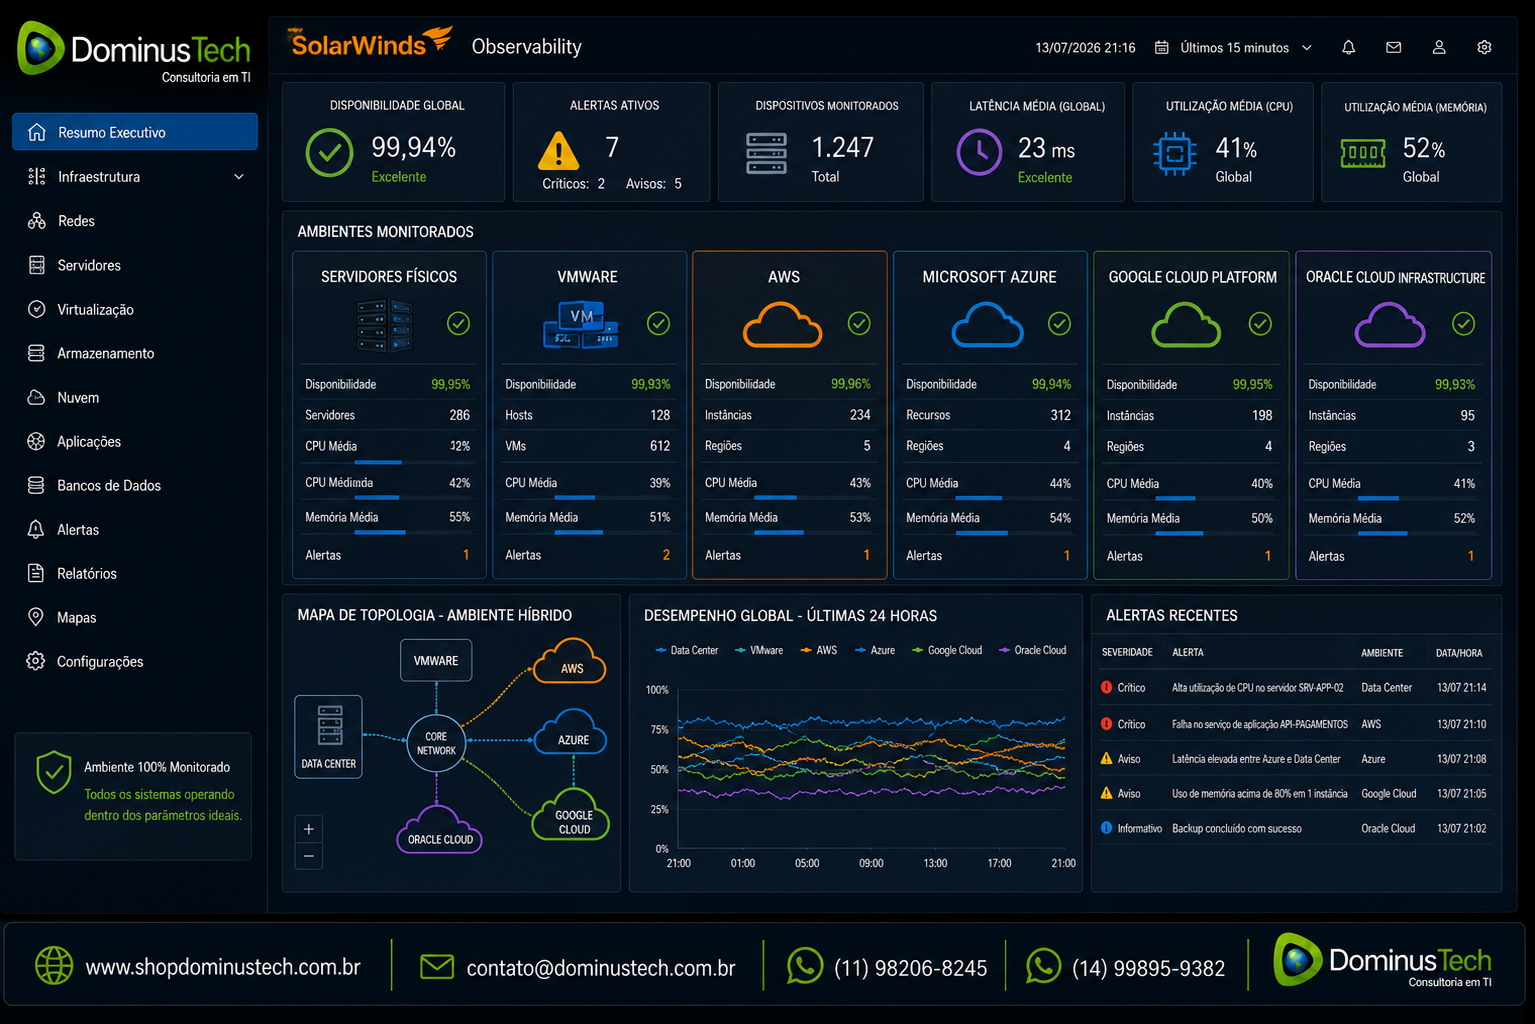Toggle the Google Cloud legend series
This screenshot has height=1024, width=1535.
947,650
